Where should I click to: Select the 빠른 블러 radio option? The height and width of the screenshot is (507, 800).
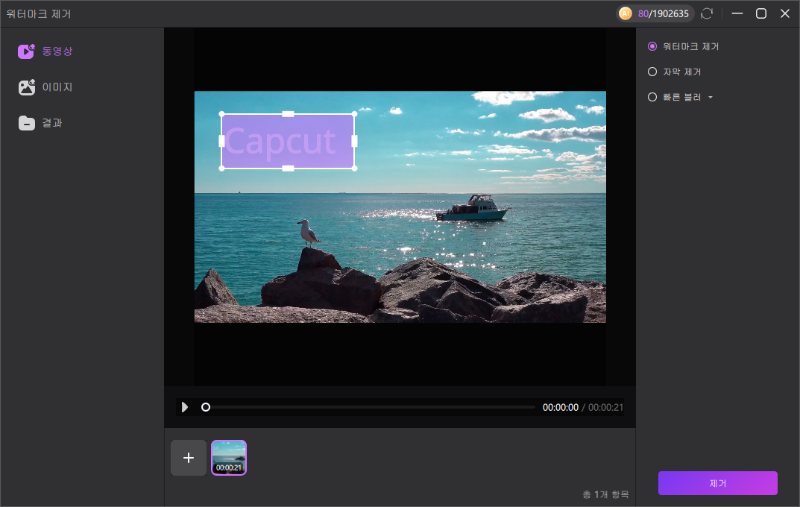652,97
